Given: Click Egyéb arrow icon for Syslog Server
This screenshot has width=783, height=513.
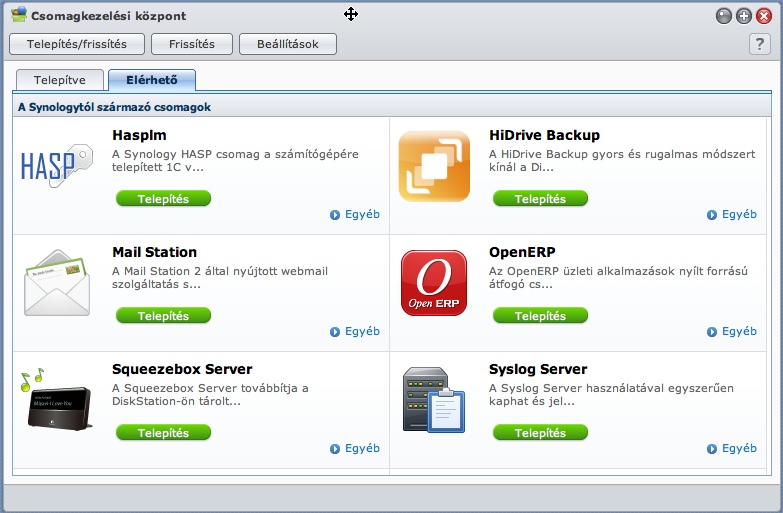Looking at the screenshot, I should point(712,449).
